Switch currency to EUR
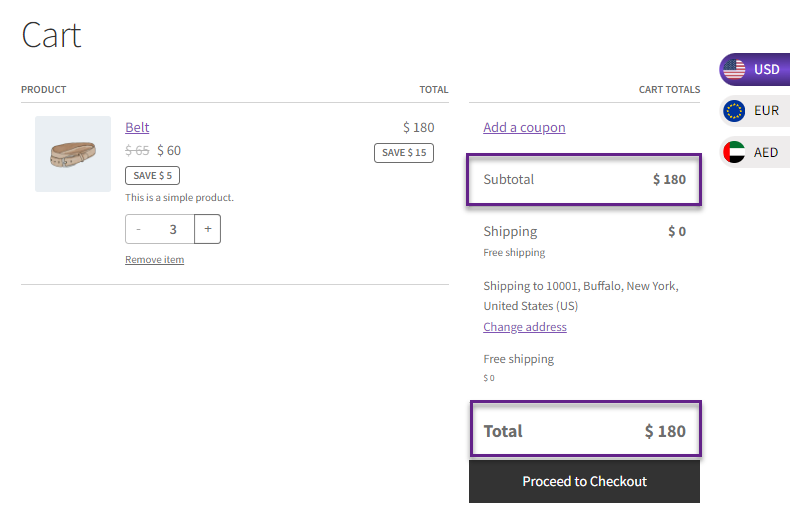Image resolution: width=790 pixels, height=515 pixels. coord(755,111)
